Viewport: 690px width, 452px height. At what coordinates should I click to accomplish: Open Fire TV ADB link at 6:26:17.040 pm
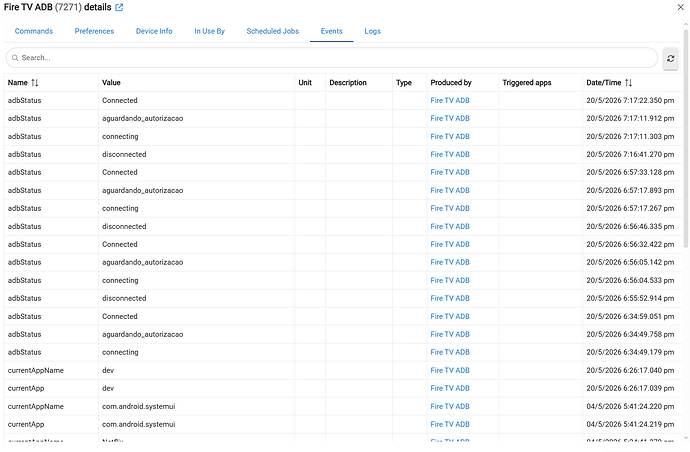(450, 370)
